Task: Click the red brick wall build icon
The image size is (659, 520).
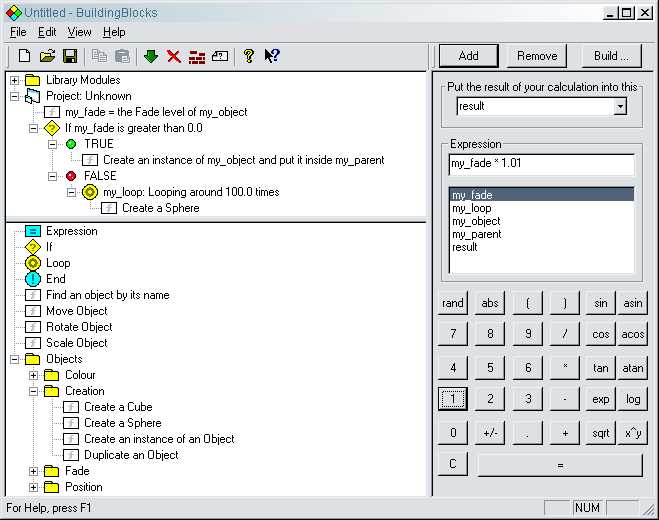Action: coord(197,57)
